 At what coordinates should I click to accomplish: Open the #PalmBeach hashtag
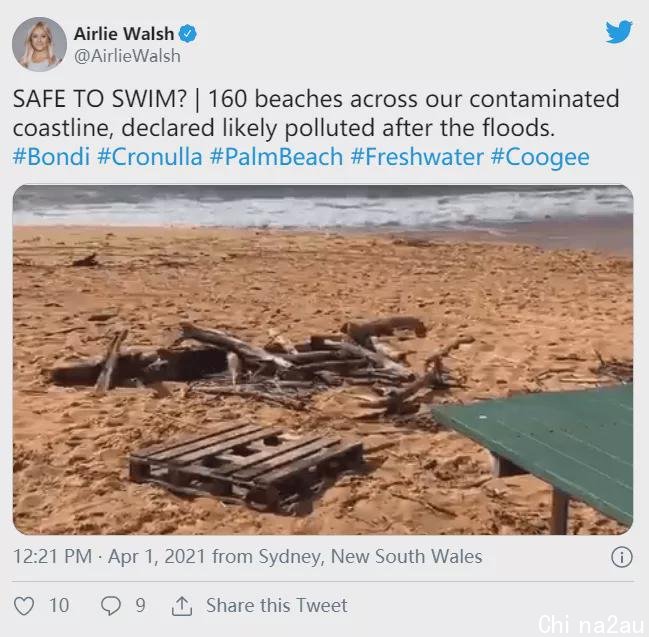276,156
